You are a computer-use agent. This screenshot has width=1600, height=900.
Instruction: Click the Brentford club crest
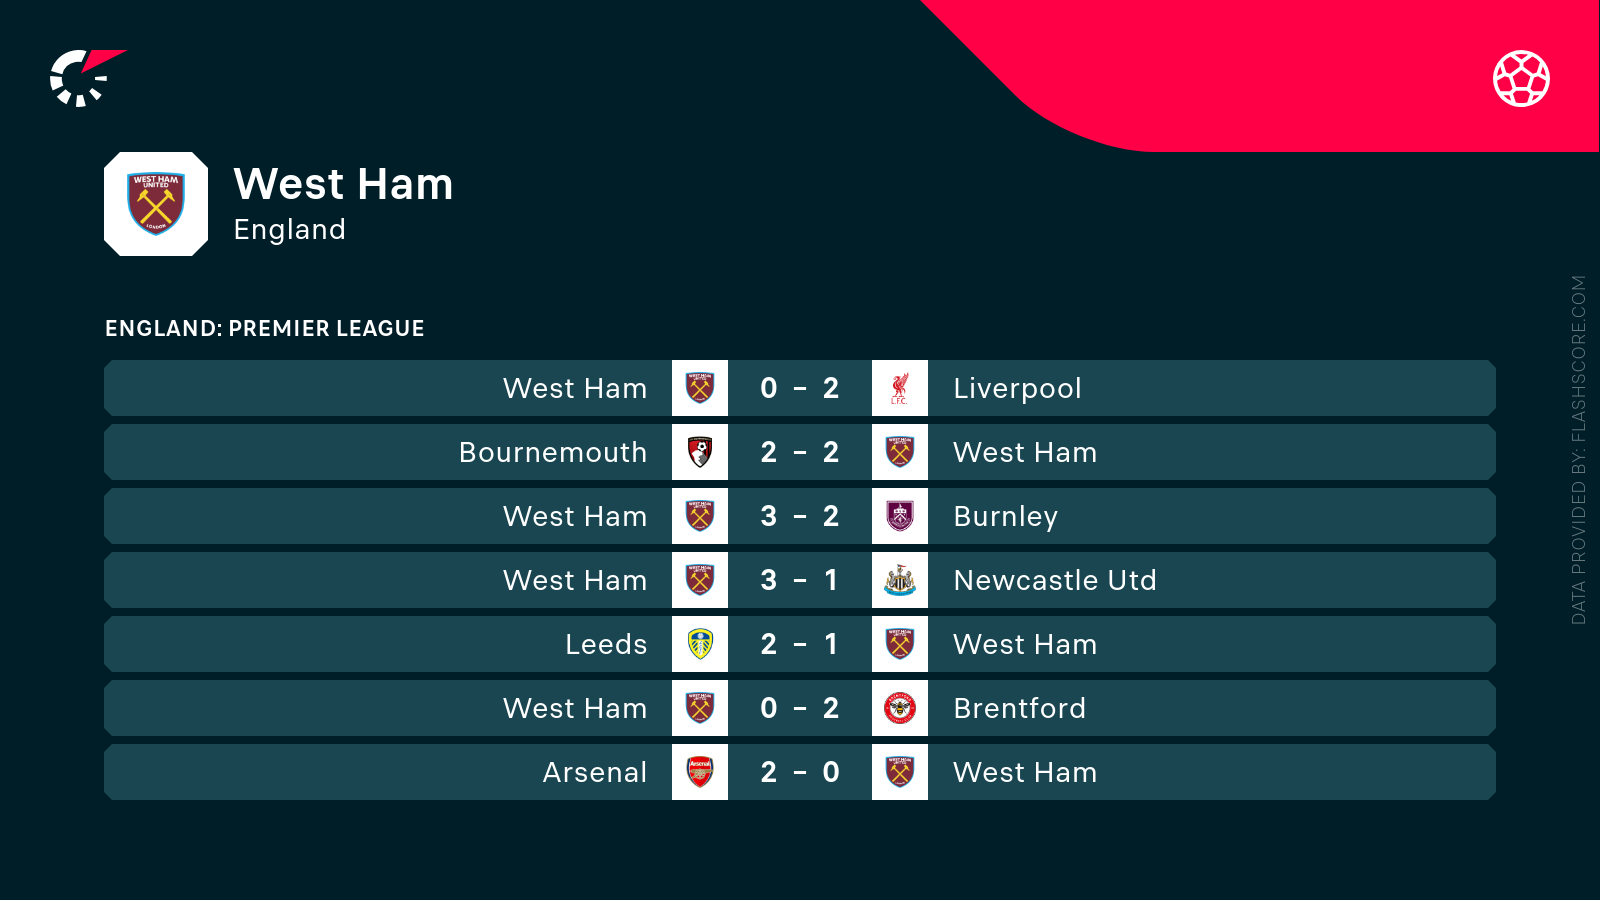coord(900,708)
